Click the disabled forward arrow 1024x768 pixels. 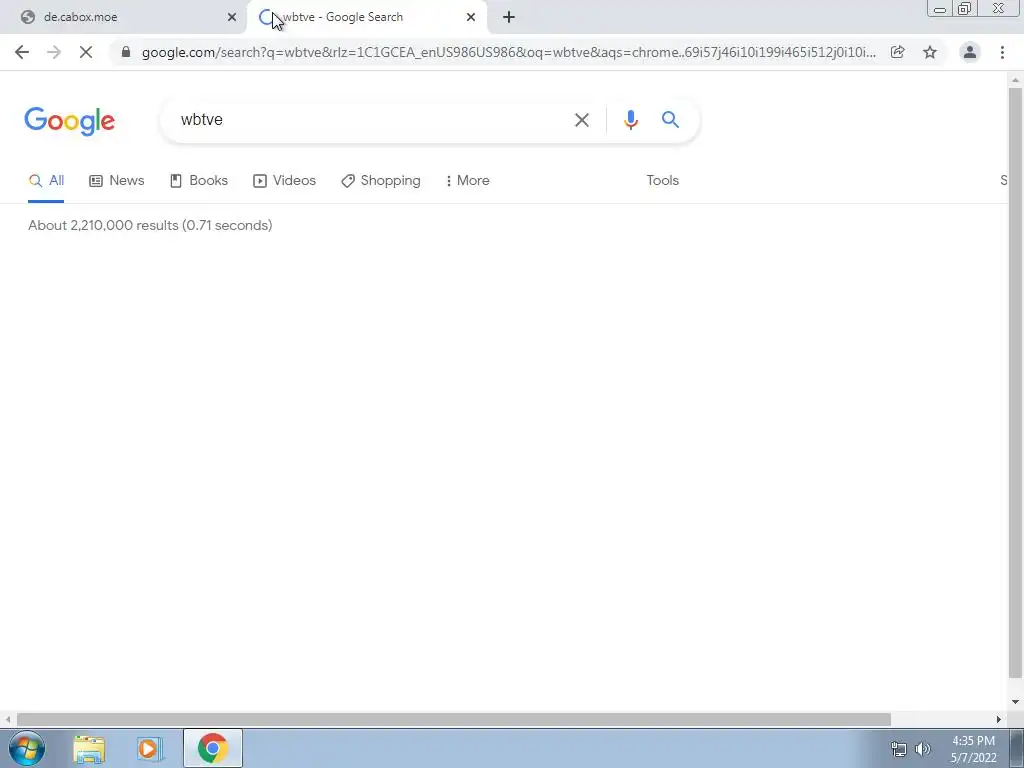[54, 52]
